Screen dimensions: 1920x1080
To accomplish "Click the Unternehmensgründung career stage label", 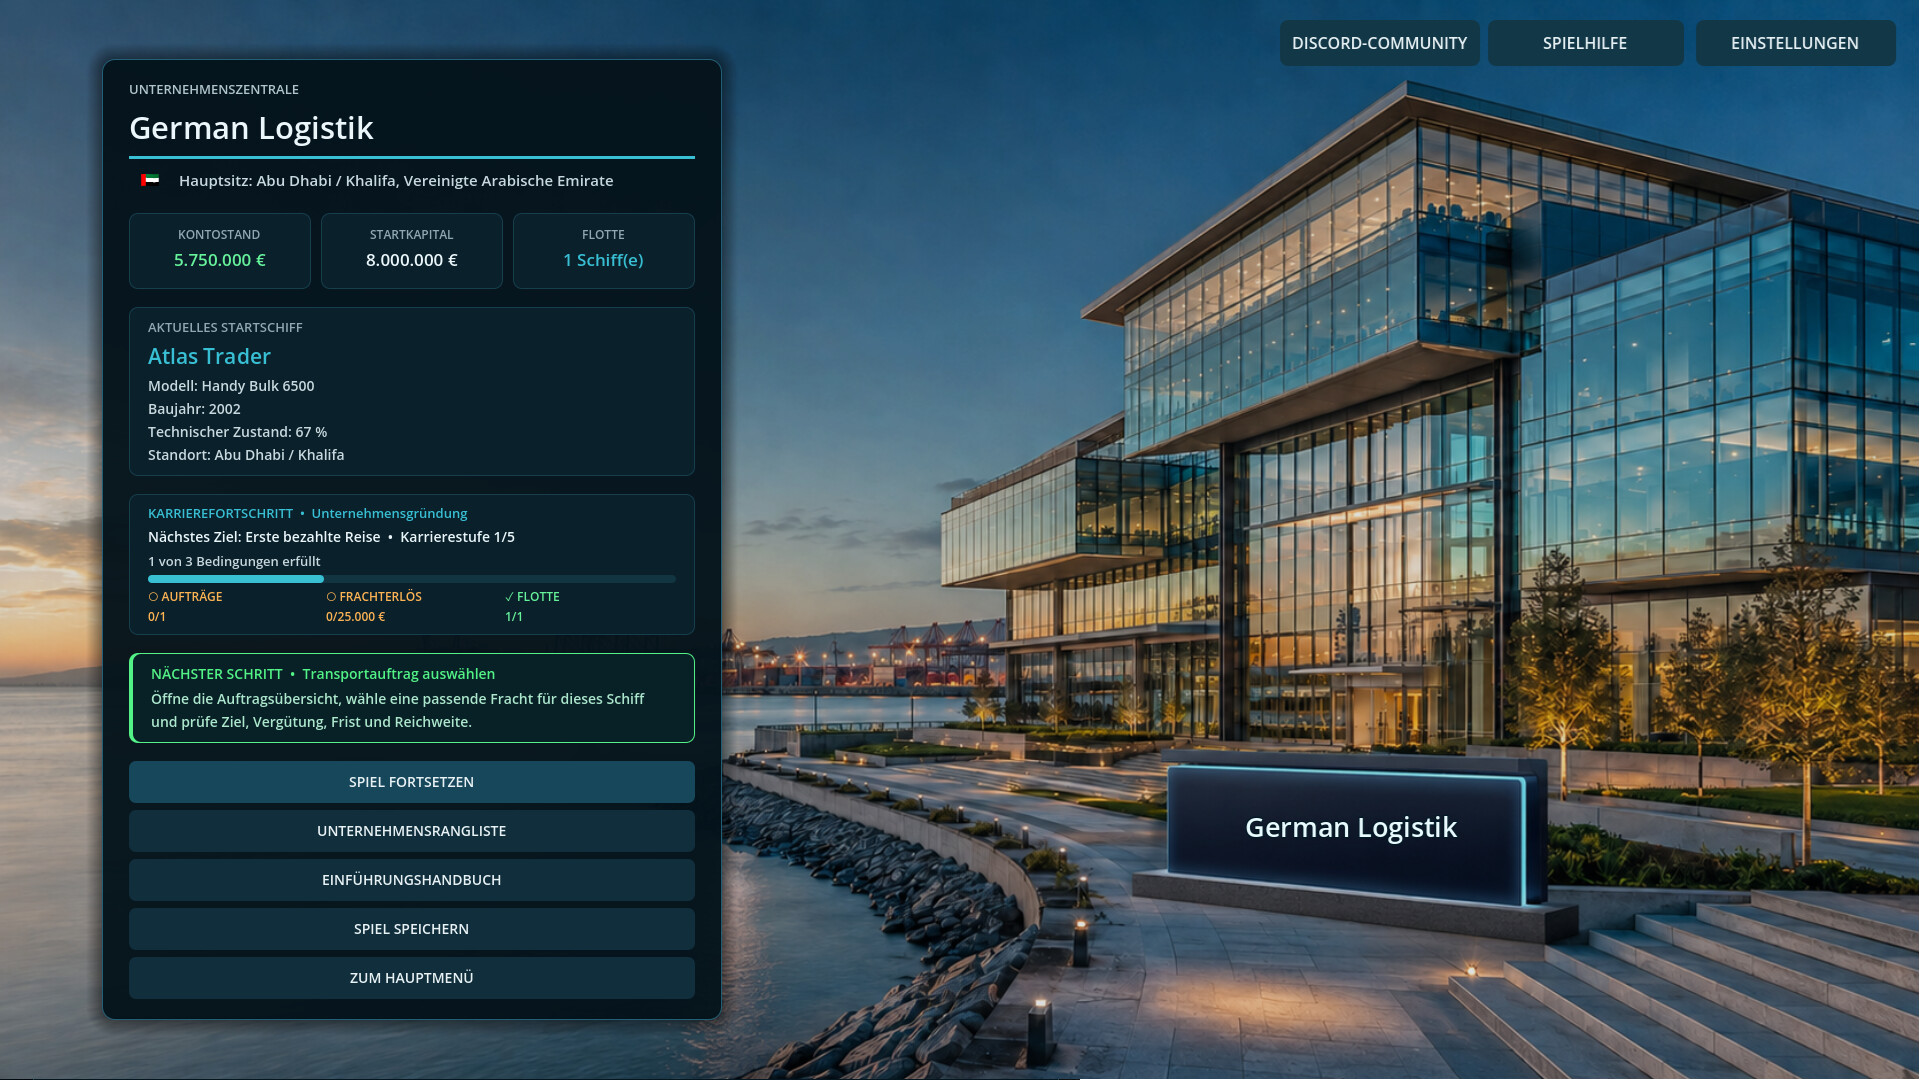I will [x=389, y=514].
